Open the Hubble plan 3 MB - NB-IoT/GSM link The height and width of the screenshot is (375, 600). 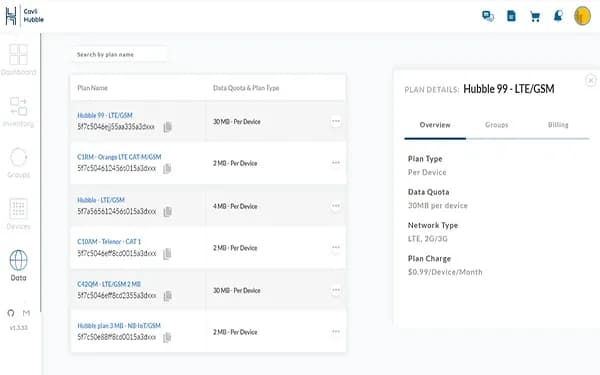119,326
